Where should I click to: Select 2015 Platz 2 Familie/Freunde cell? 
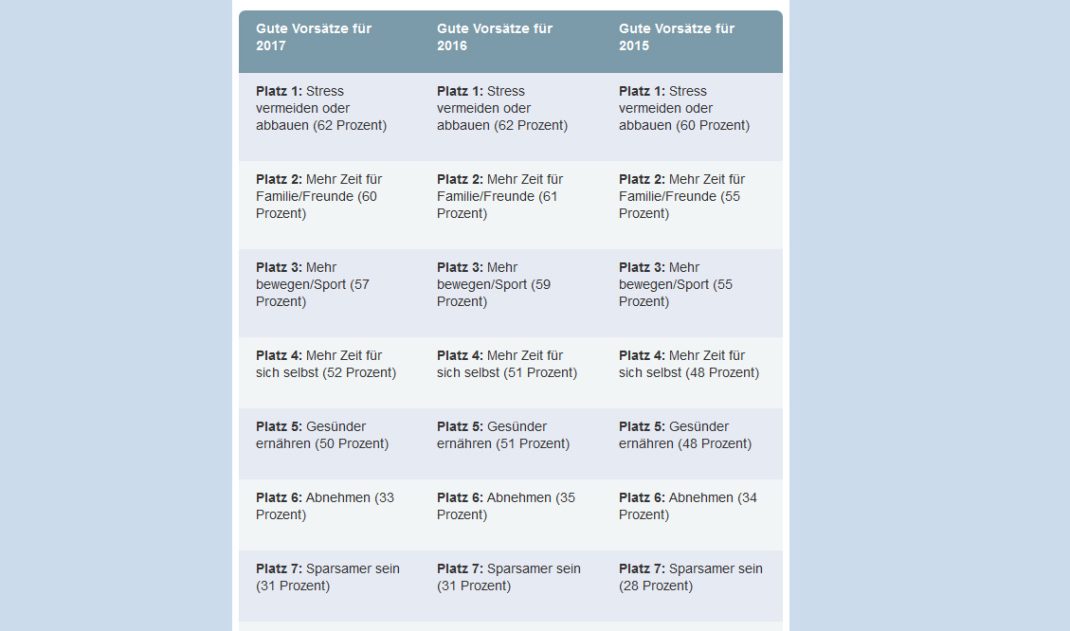(x=682, y=196)
